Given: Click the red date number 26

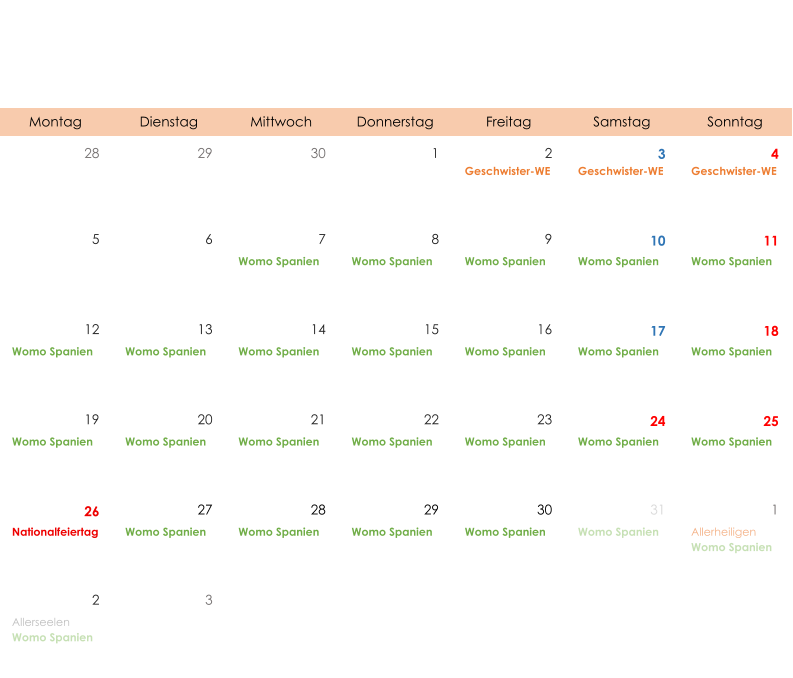Looking at the screenshot, I should (x=92, y=512).
